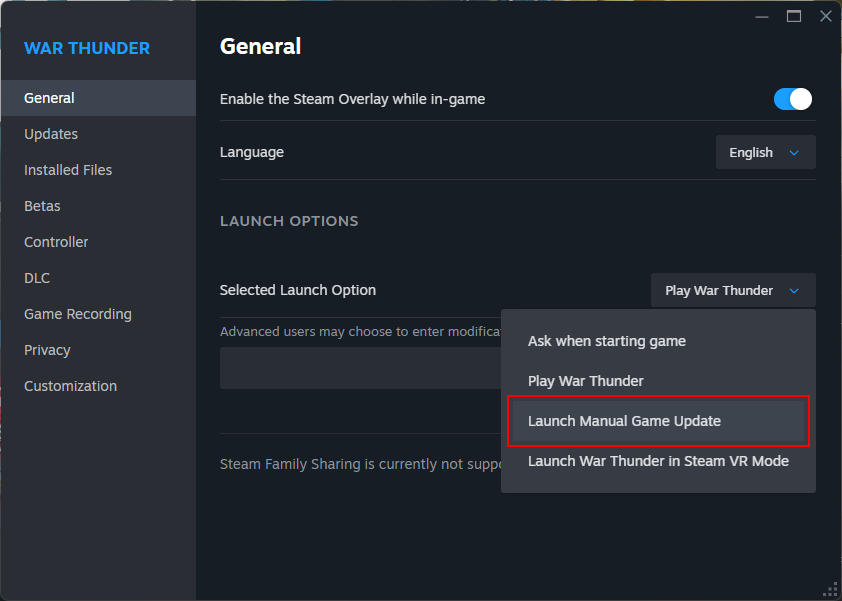Screen dimensions: 842x601
Task: Switch to the Betas tab
Action: coord(42,206)
